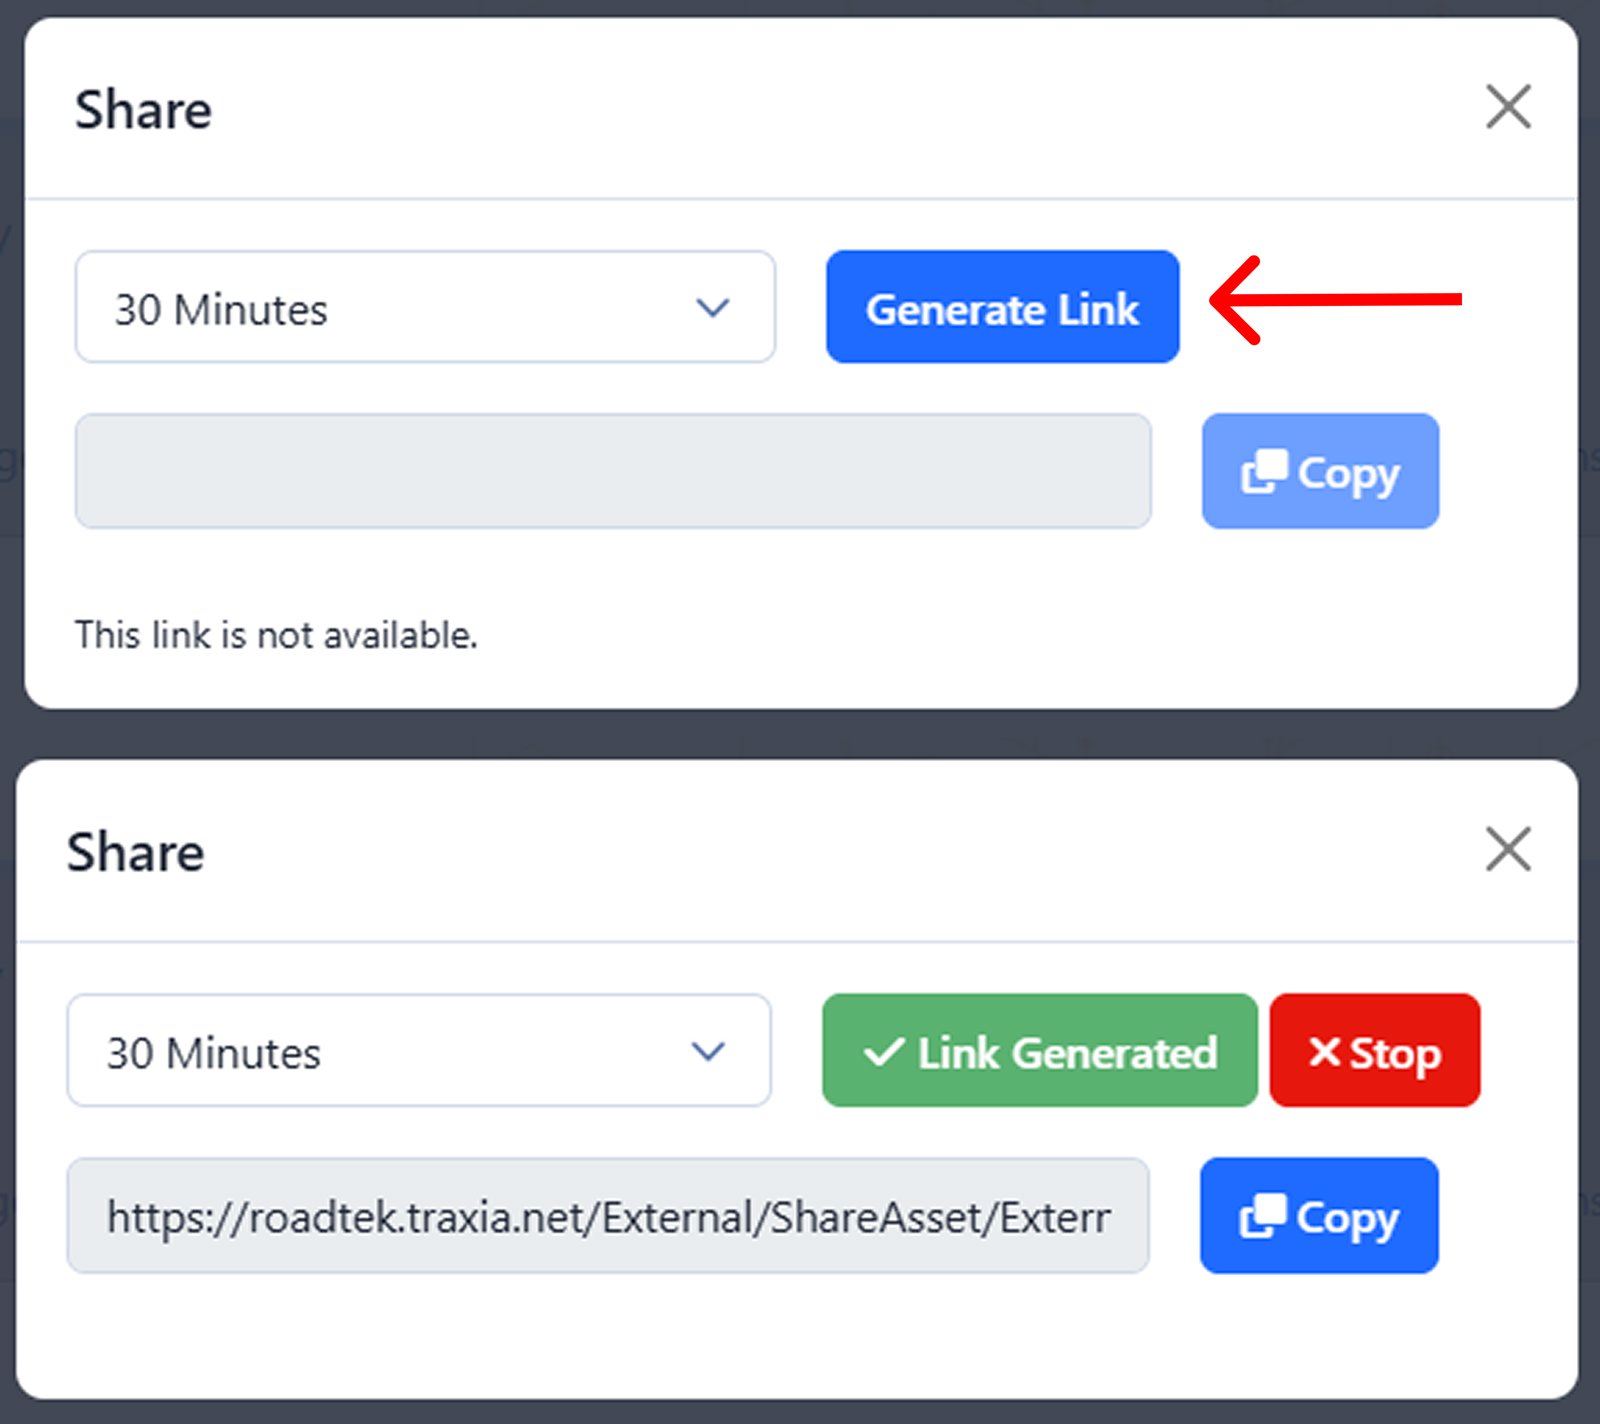Click the copy icon on the faded Copy button
The height and width of the screenshot is (1424, 1600).
pyautogui.click(x=1266, y=470)
